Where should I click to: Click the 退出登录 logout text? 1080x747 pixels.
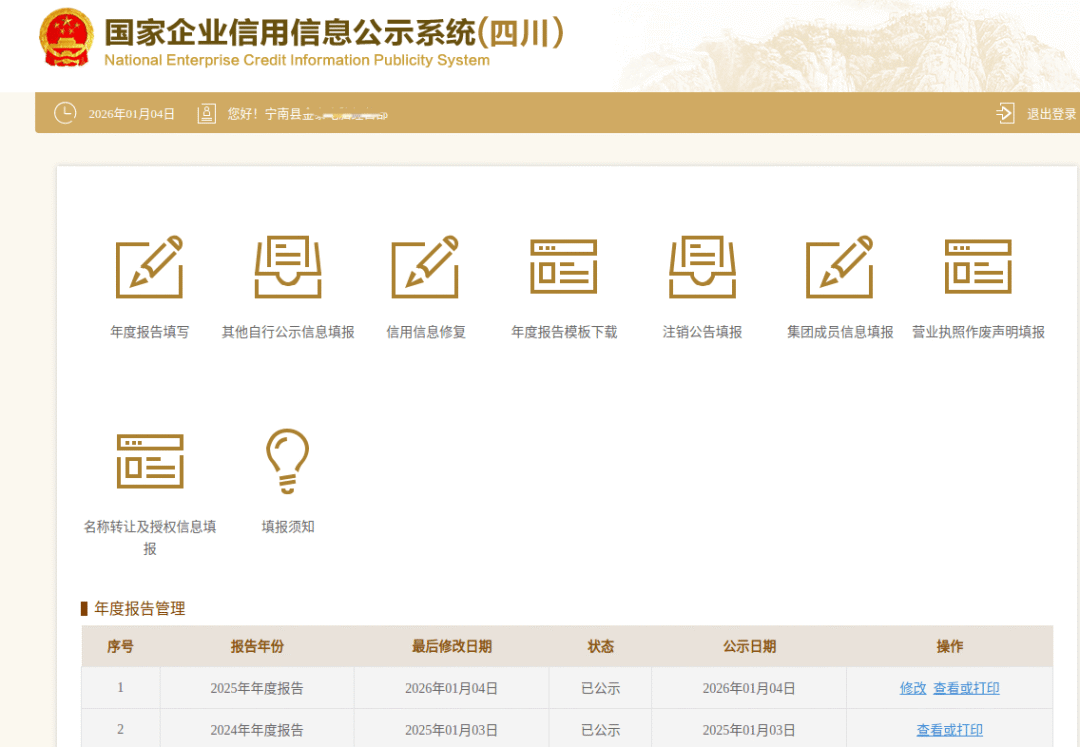pyautogui.click(x=1052, y=113)
